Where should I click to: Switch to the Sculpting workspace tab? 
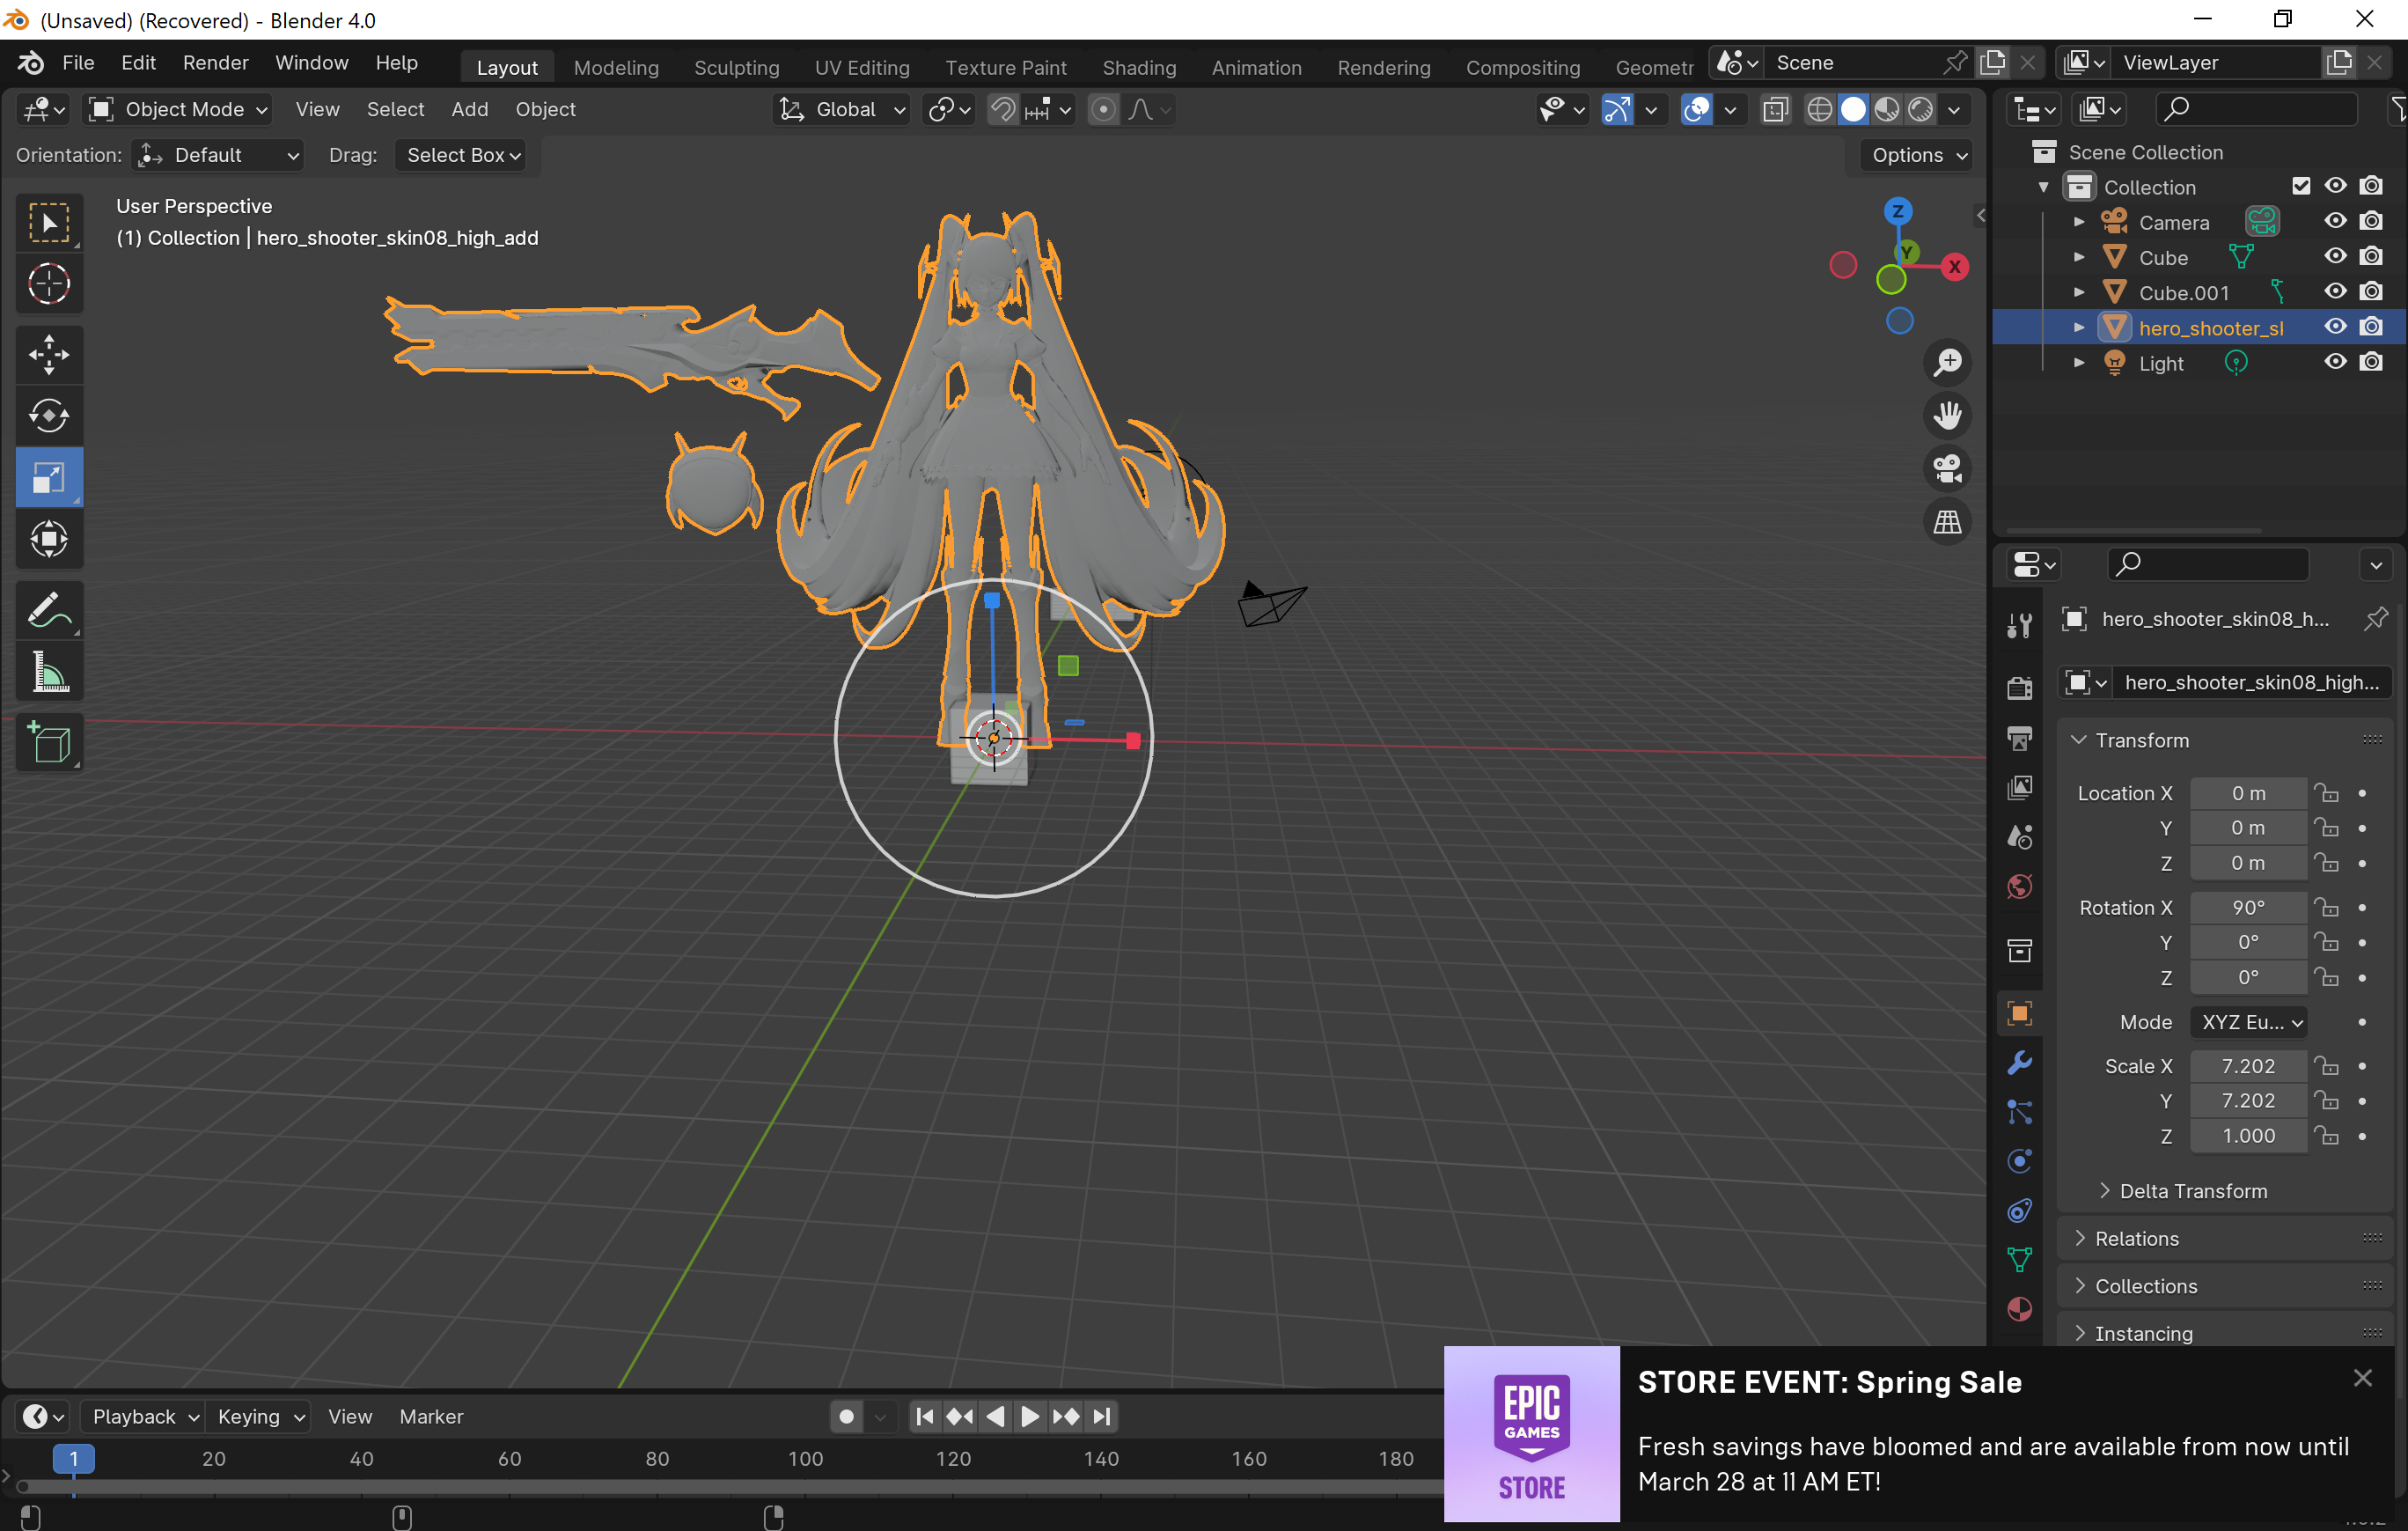point(736,67)
